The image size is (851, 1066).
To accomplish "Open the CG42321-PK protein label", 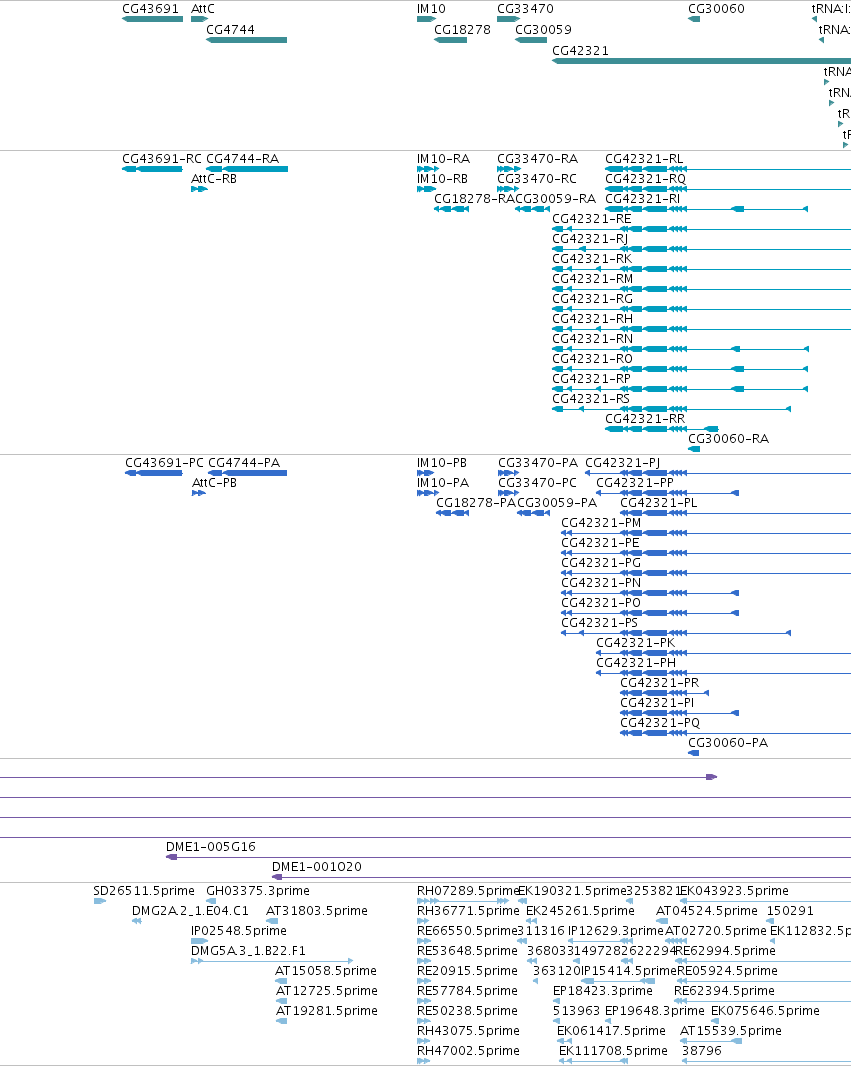I will [x=636, y=643].
